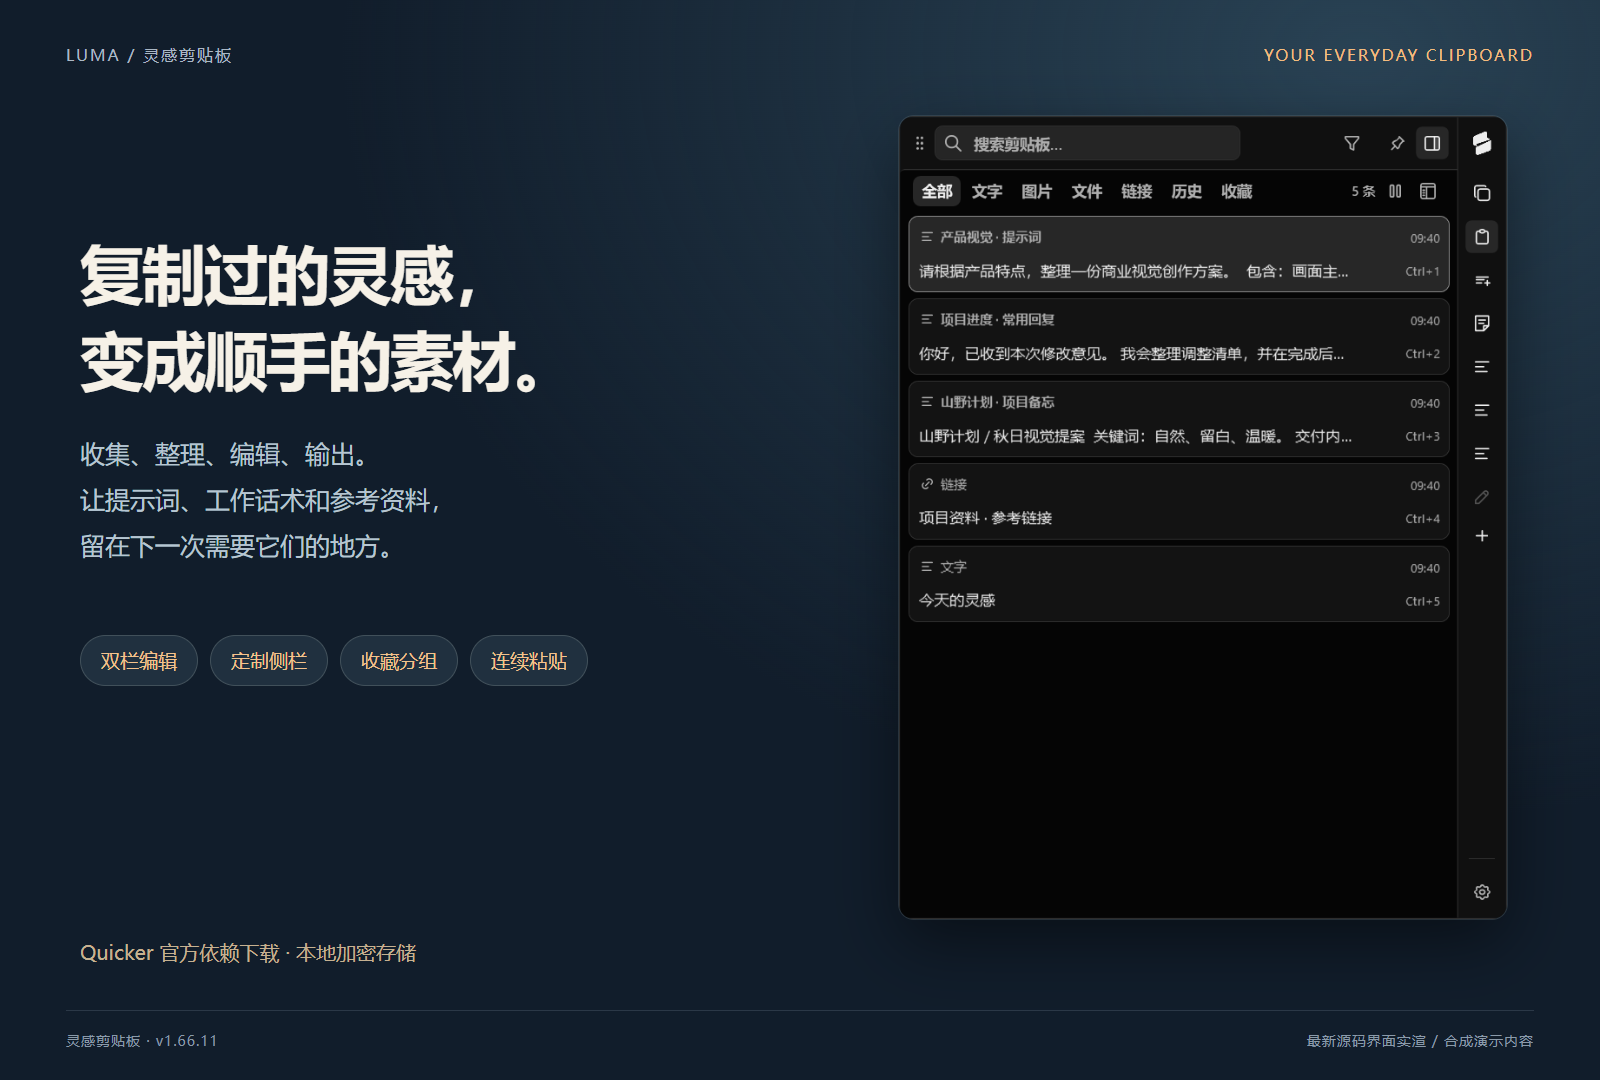Click the LUMA / 灵感剪贴板 header brand
The width and height of the screenshot is (1600, 1080).
tap(149, 56)
